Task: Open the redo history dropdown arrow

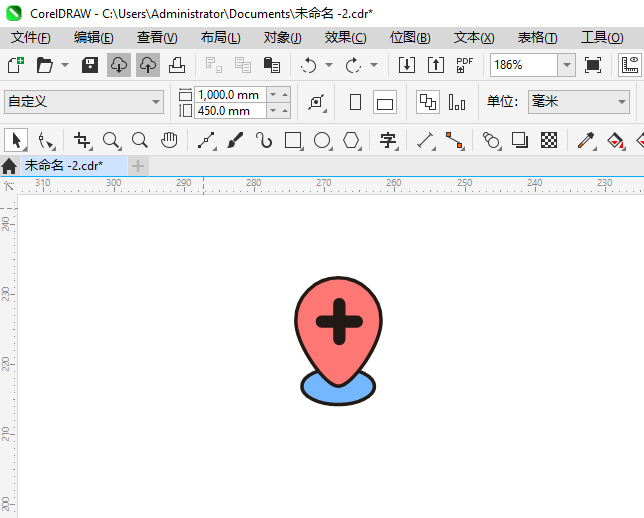Action: [x=374, y=65]
